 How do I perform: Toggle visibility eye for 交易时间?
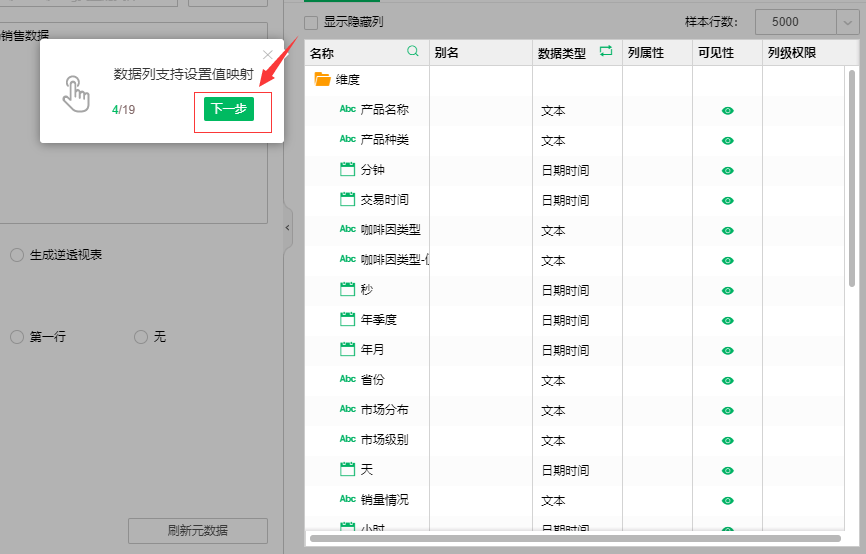click(727, 201)
